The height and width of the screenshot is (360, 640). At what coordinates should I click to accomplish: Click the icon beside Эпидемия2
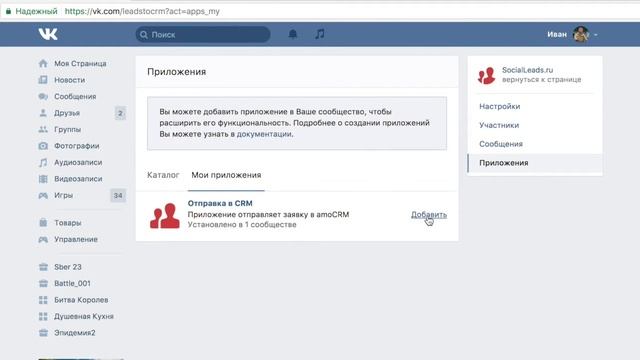43,333
